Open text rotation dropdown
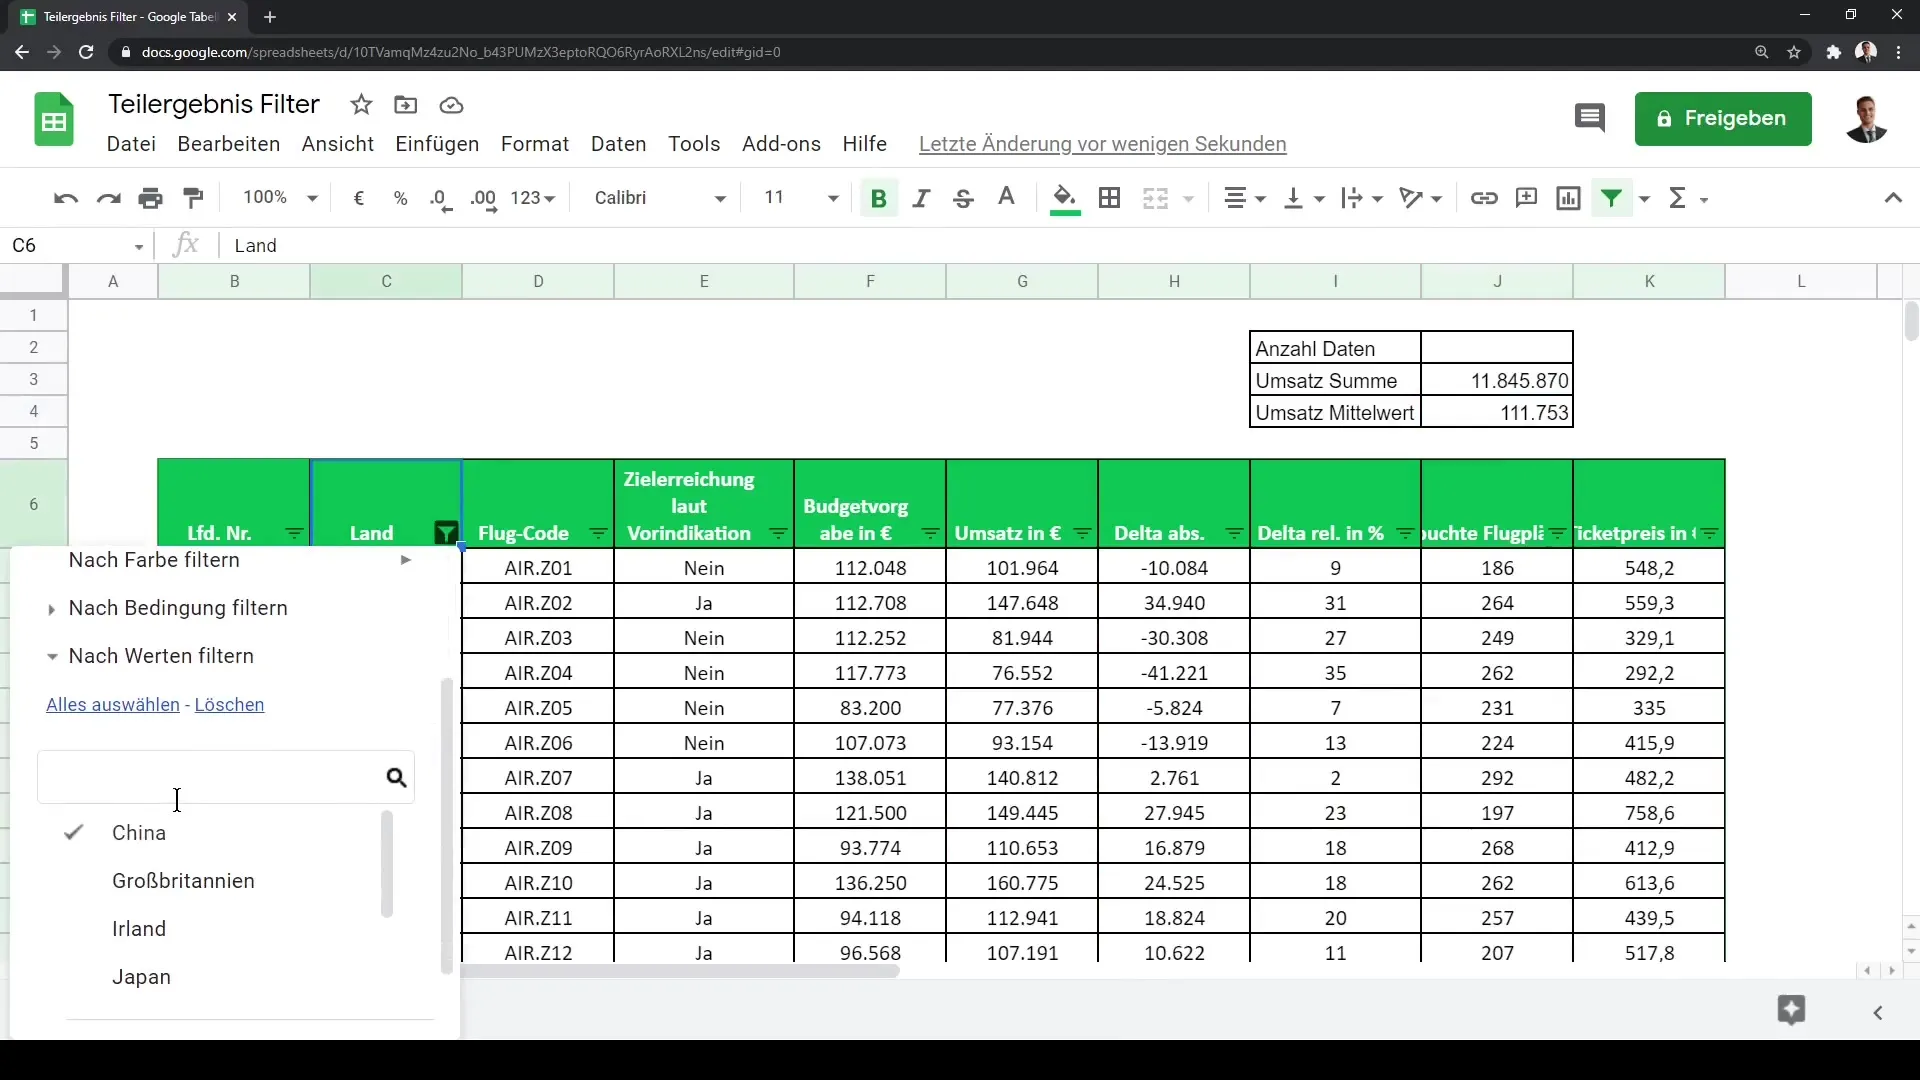Image resolution: width=1920 pixels, height=1080 pixels. pos(1421,198)
